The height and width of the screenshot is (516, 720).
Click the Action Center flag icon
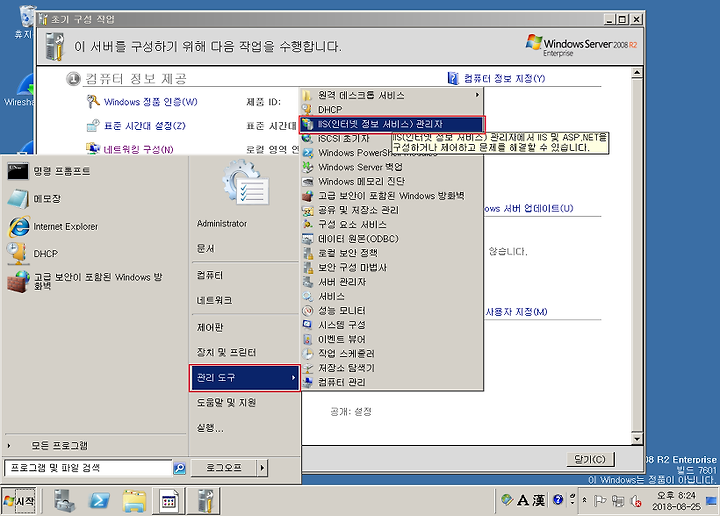[x=600, y=500]
